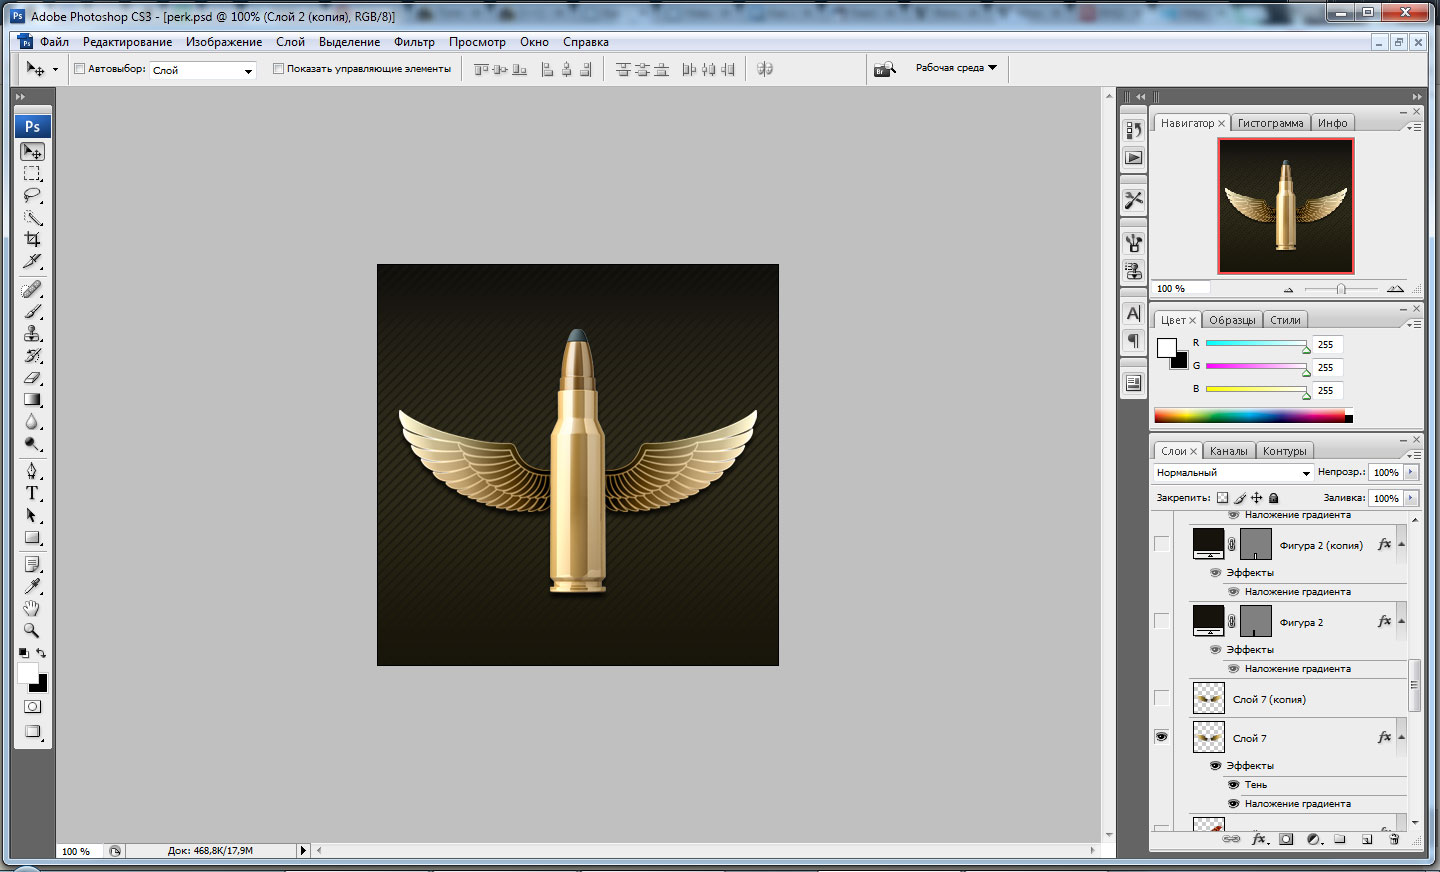Toggle Quick Mask mode
Screen dimensions: 1440x872
click(33, 707)
